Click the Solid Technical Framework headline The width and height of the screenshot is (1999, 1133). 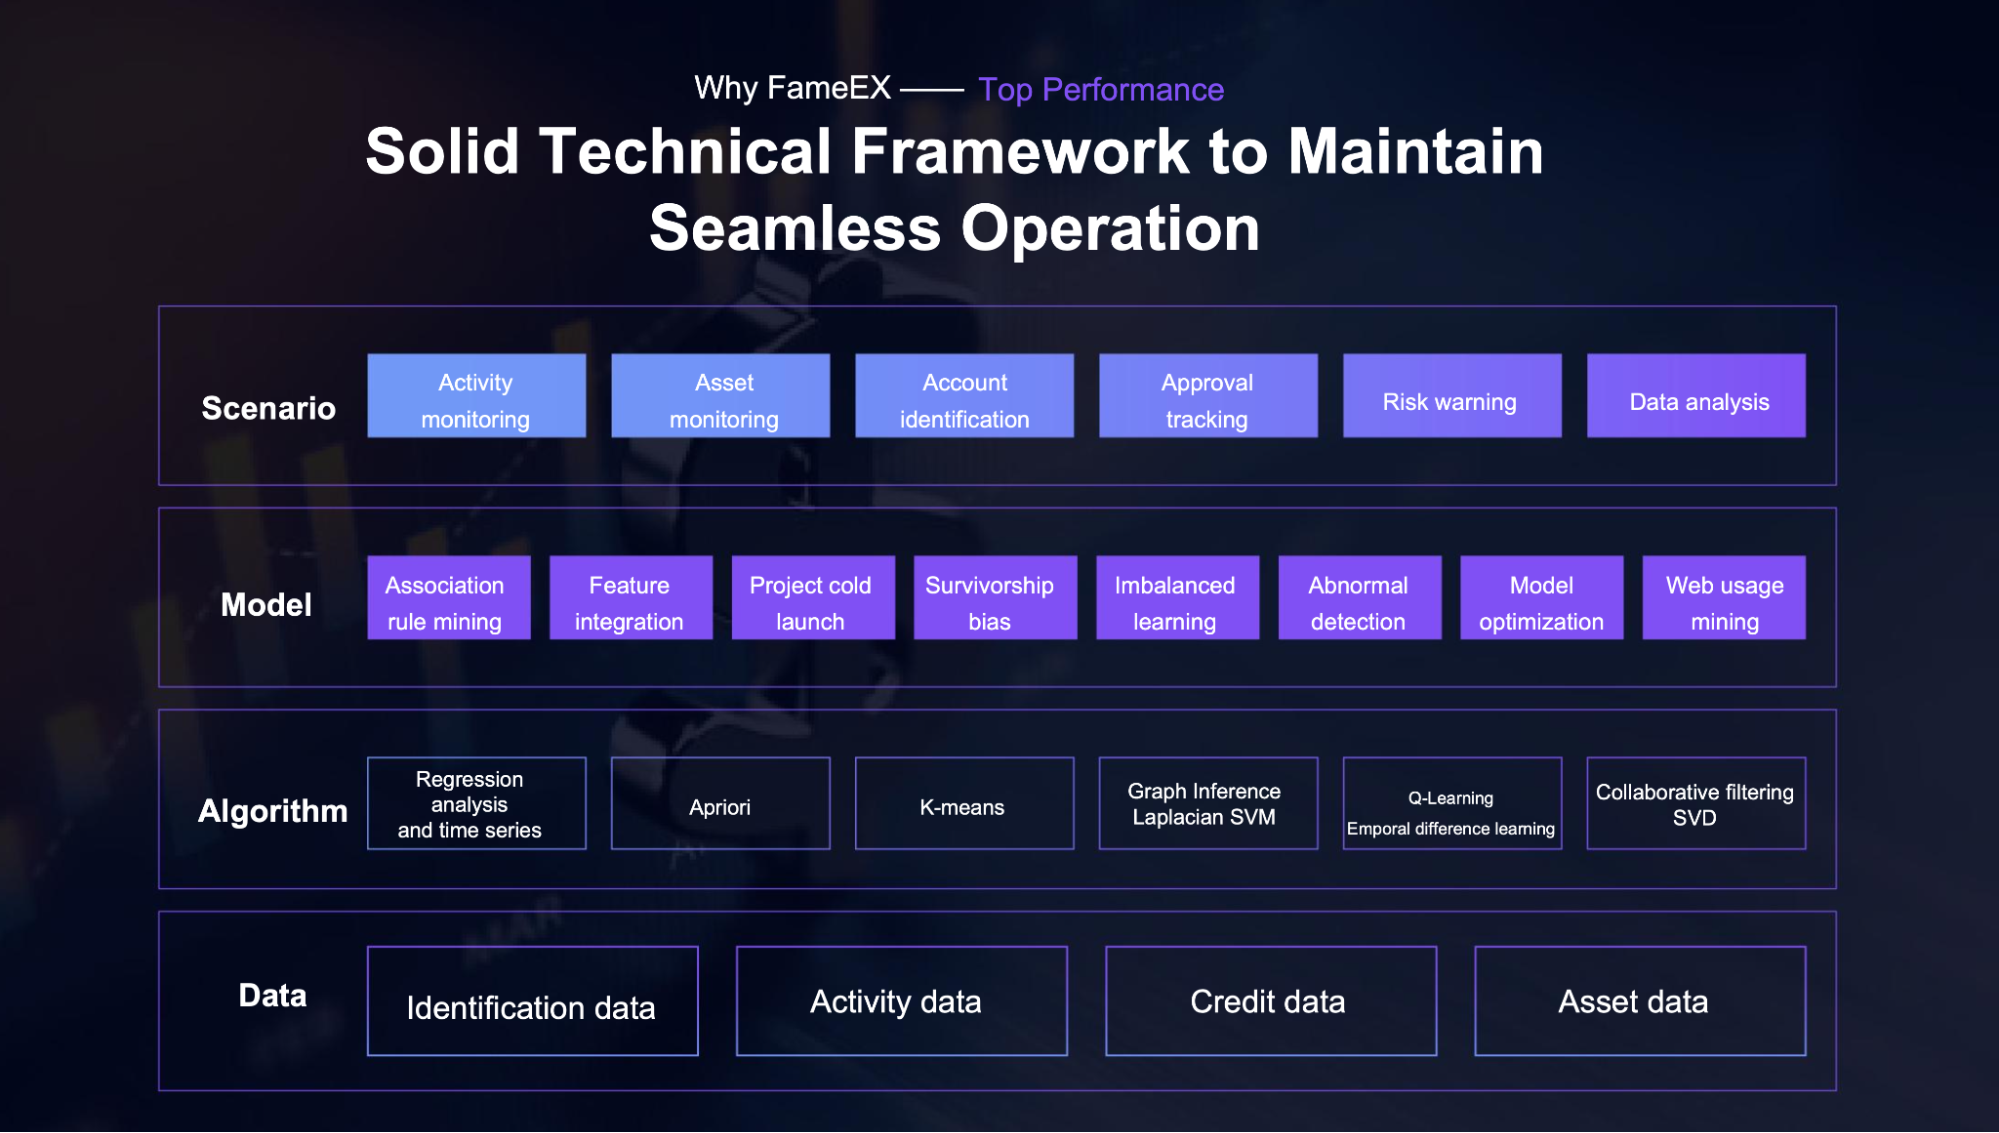[954, 190]
